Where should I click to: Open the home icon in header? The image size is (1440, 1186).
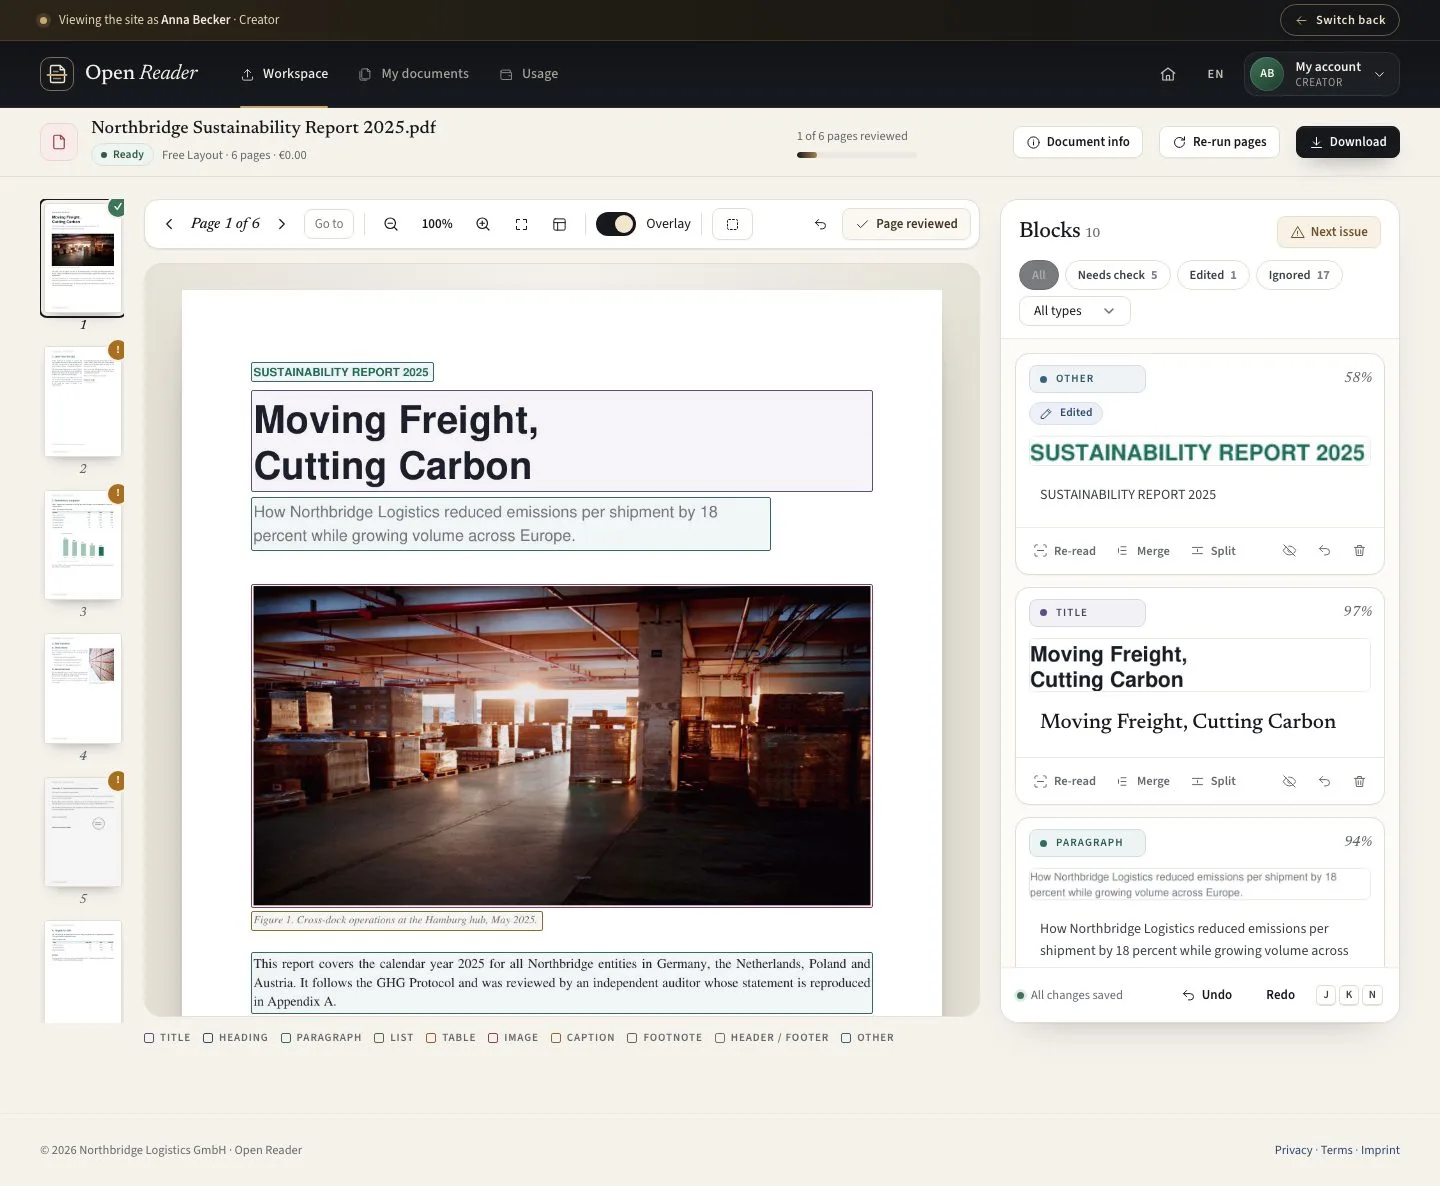click(1167, 74)
